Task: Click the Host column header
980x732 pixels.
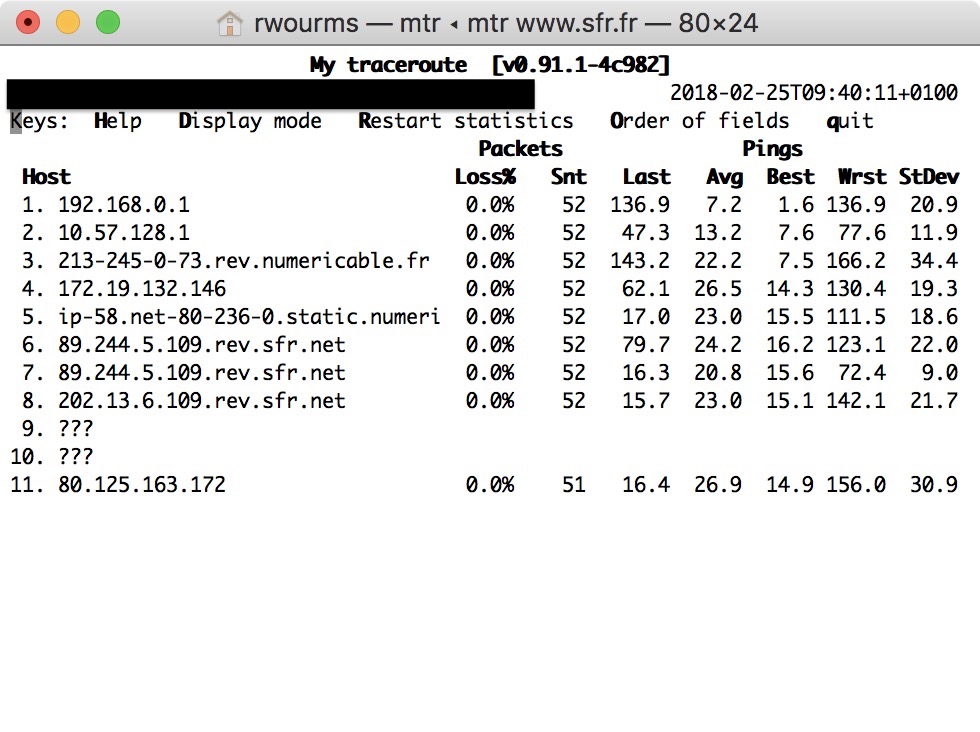Action: [46, 177]
